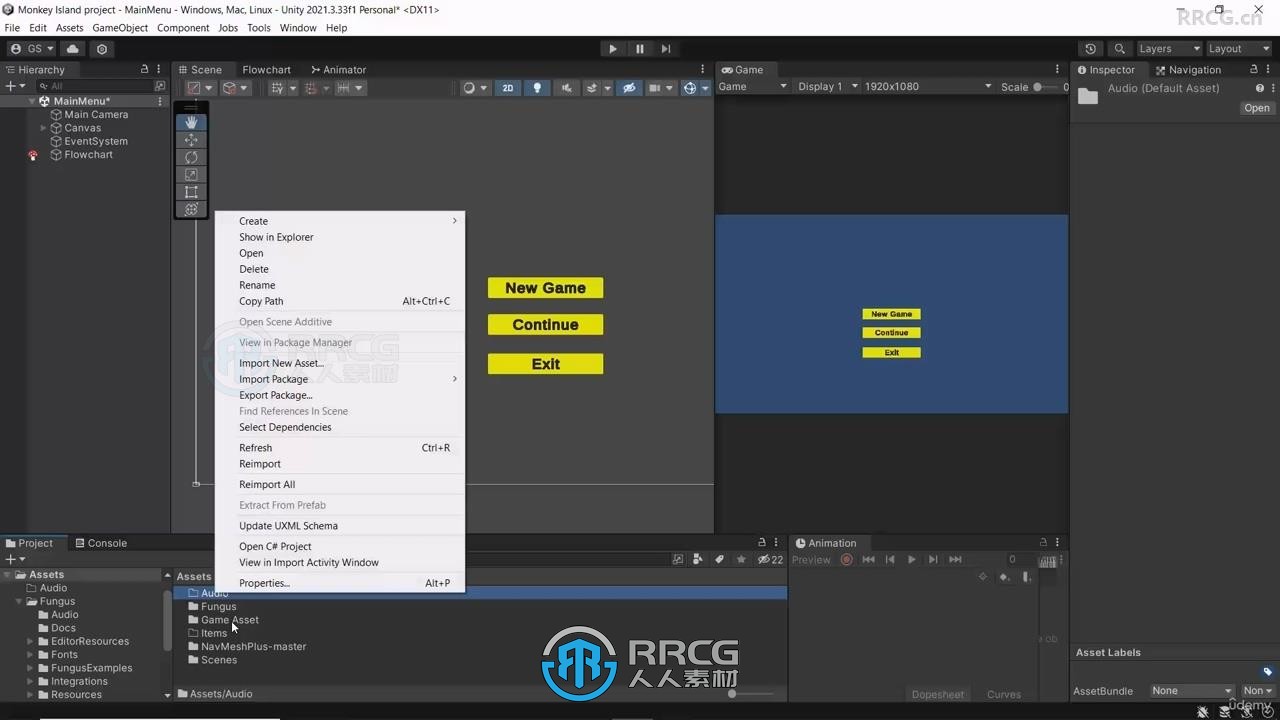Select the Flowchart object in the Hierarchy

88,155
